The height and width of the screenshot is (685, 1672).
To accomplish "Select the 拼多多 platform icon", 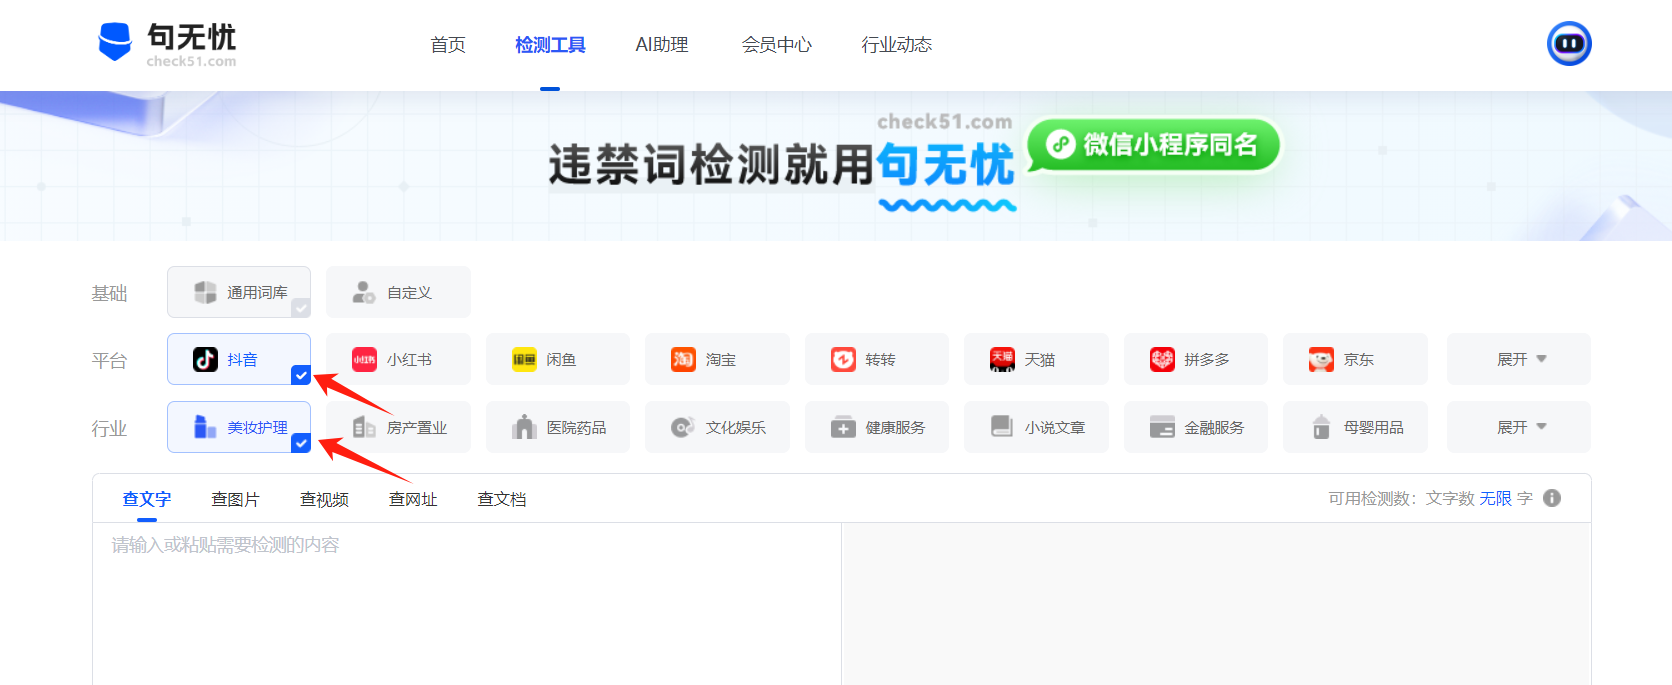I will tap(1162, 359).
